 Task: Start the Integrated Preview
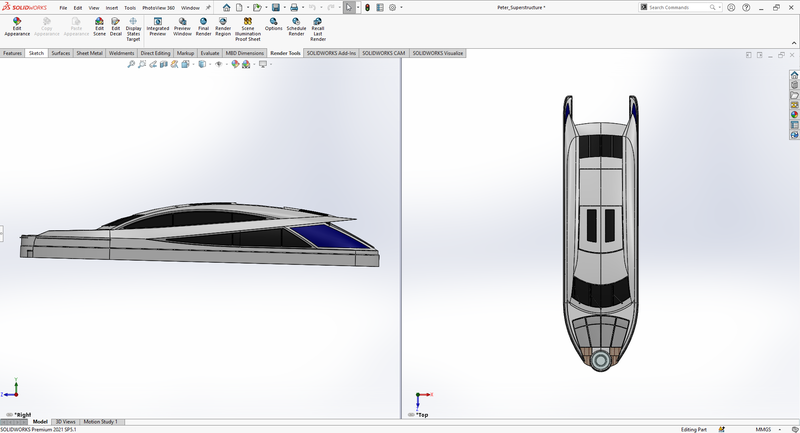point(158,27)
